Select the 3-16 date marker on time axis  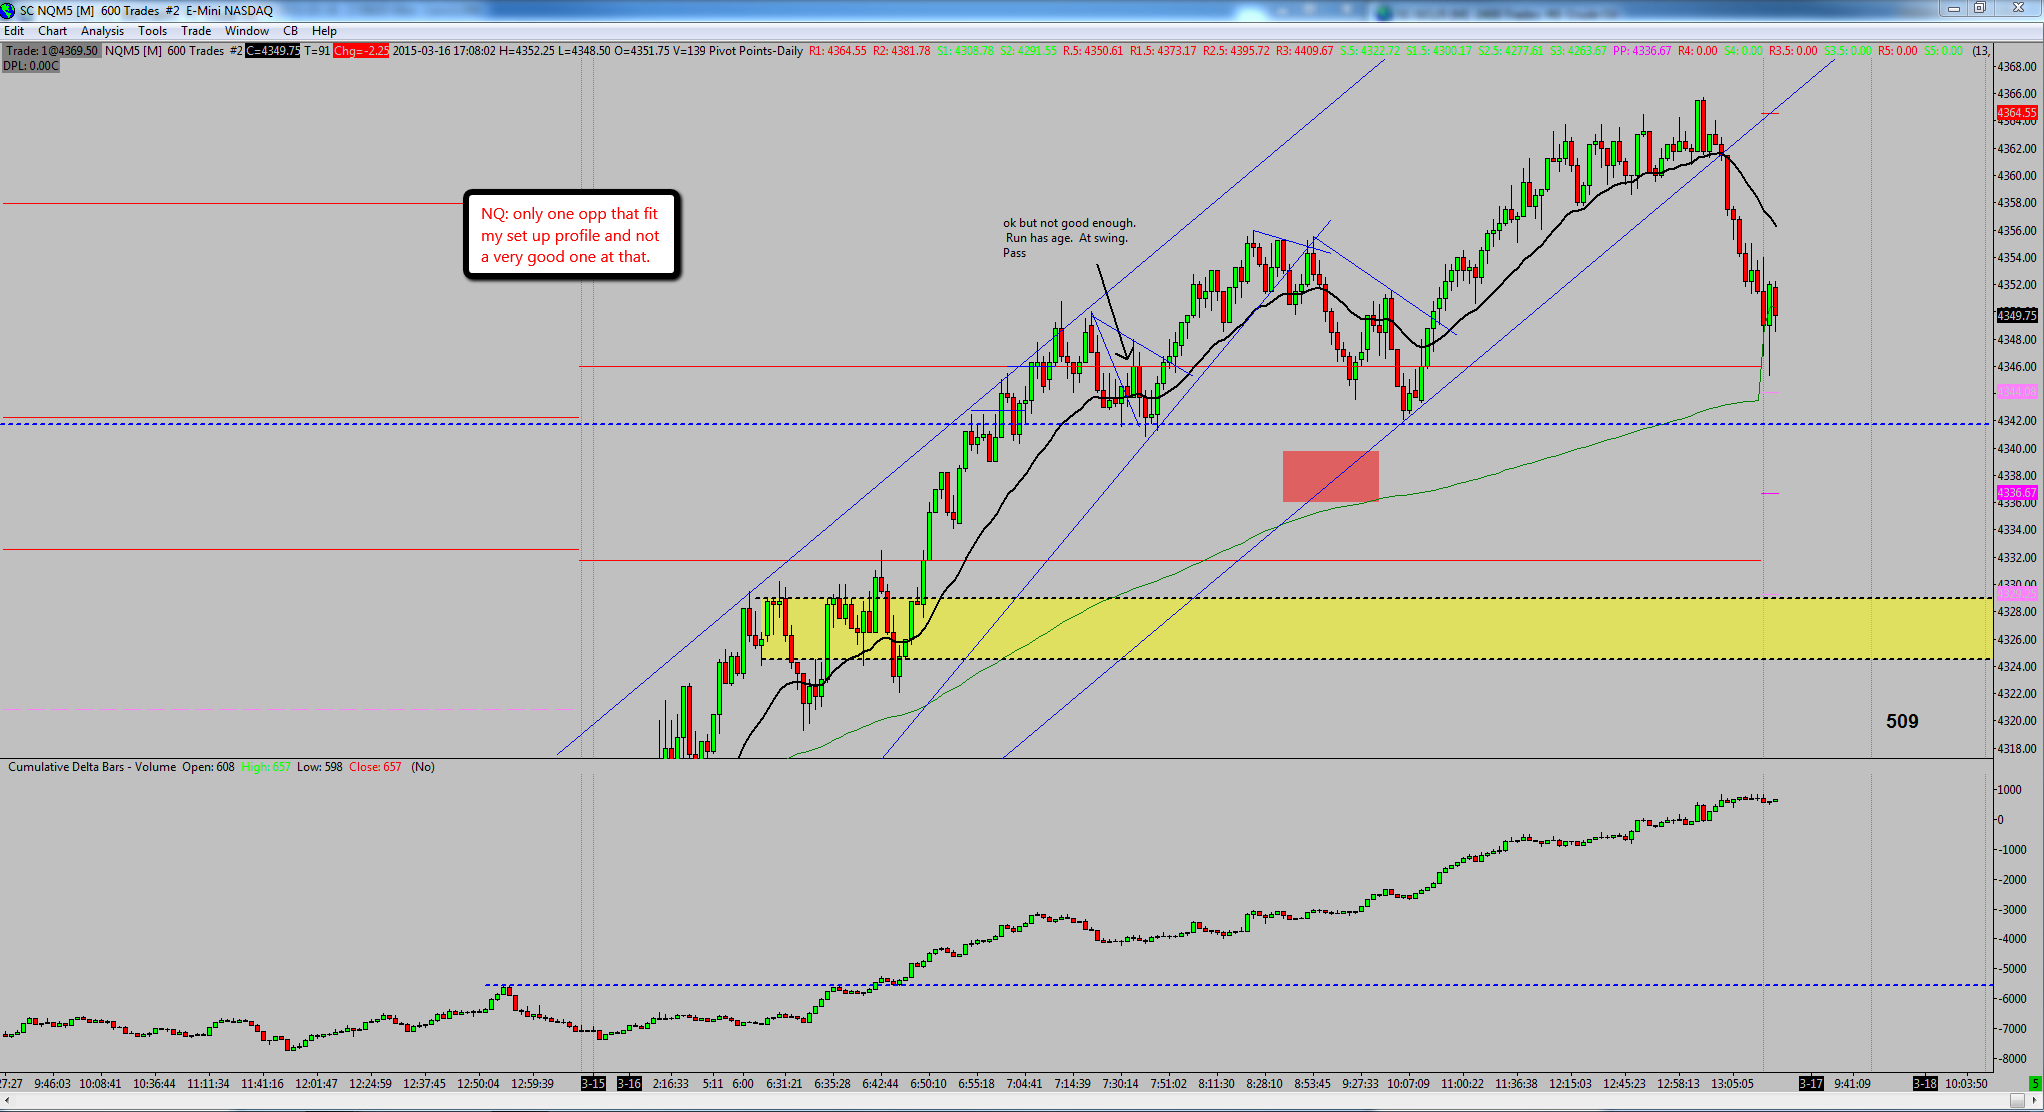629,1083
